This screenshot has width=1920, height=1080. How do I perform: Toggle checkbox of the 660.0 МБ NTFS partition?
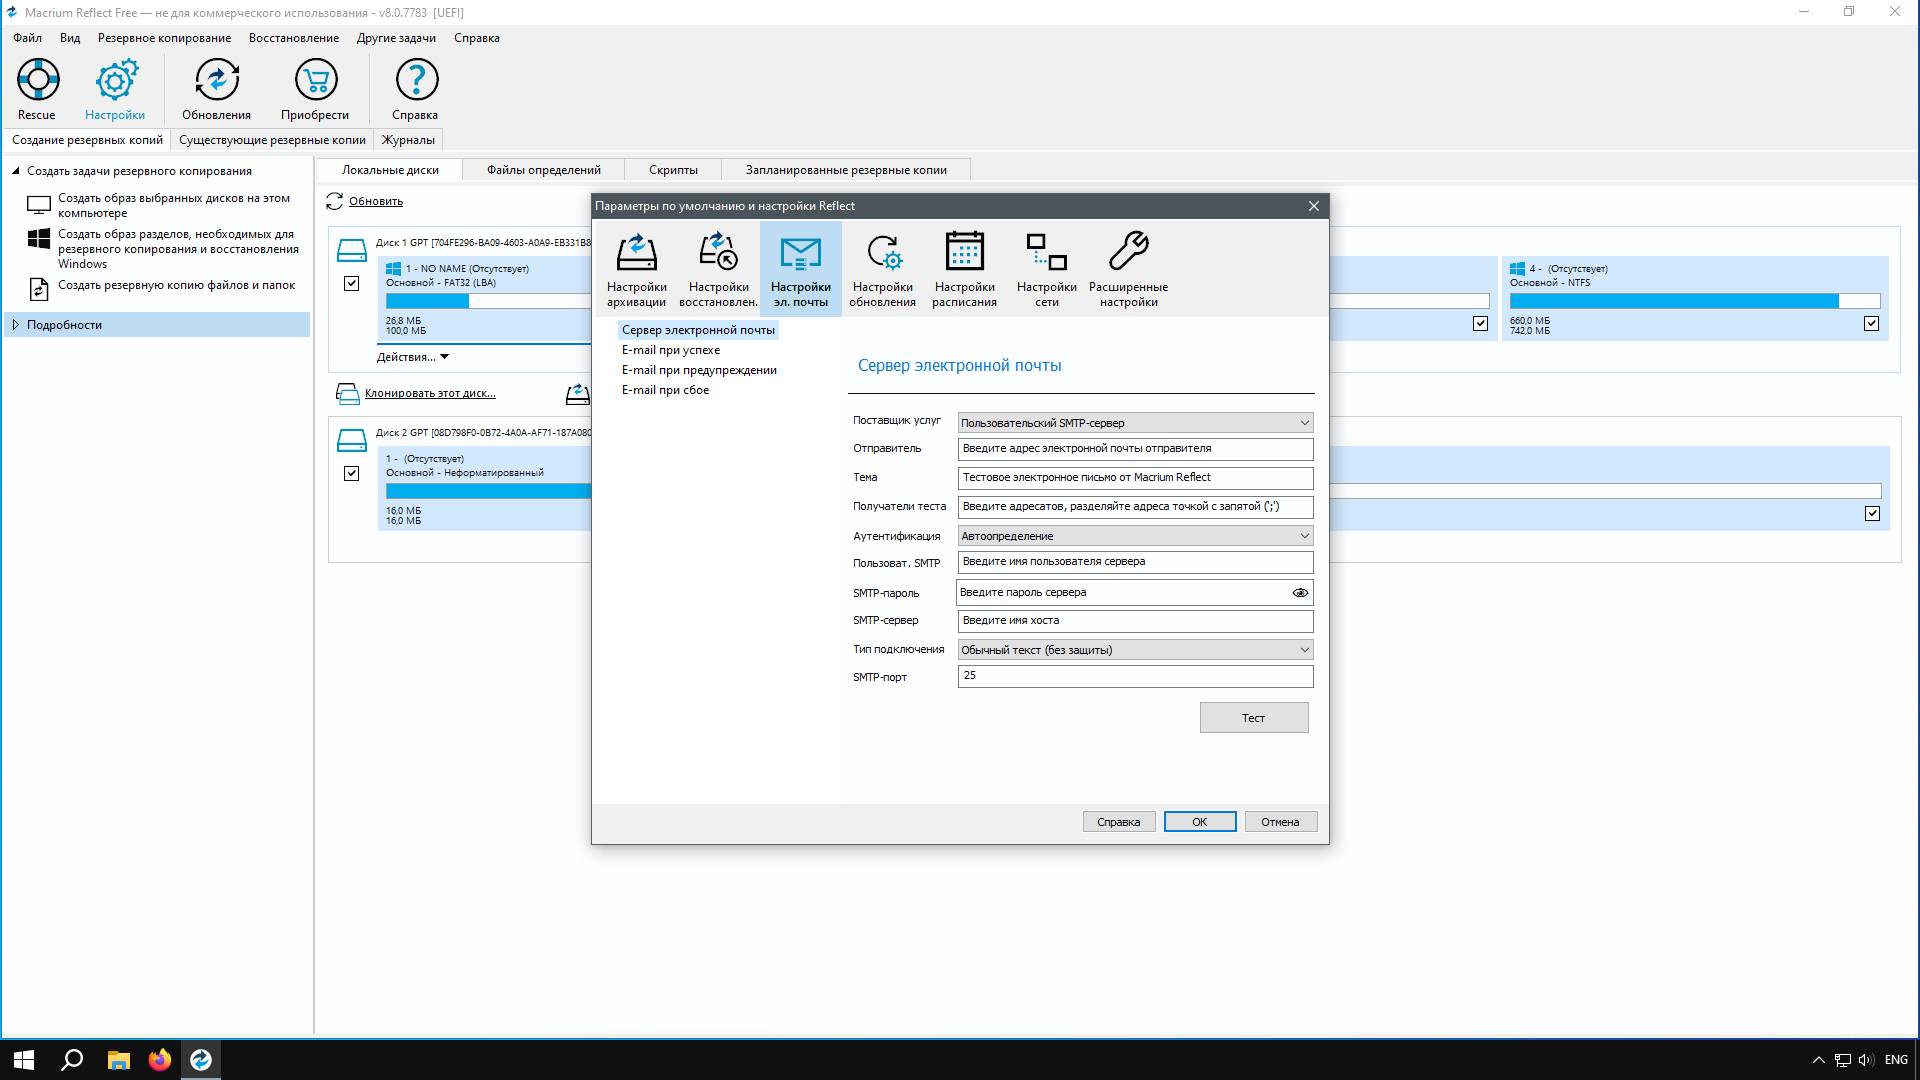(1872, 324)
